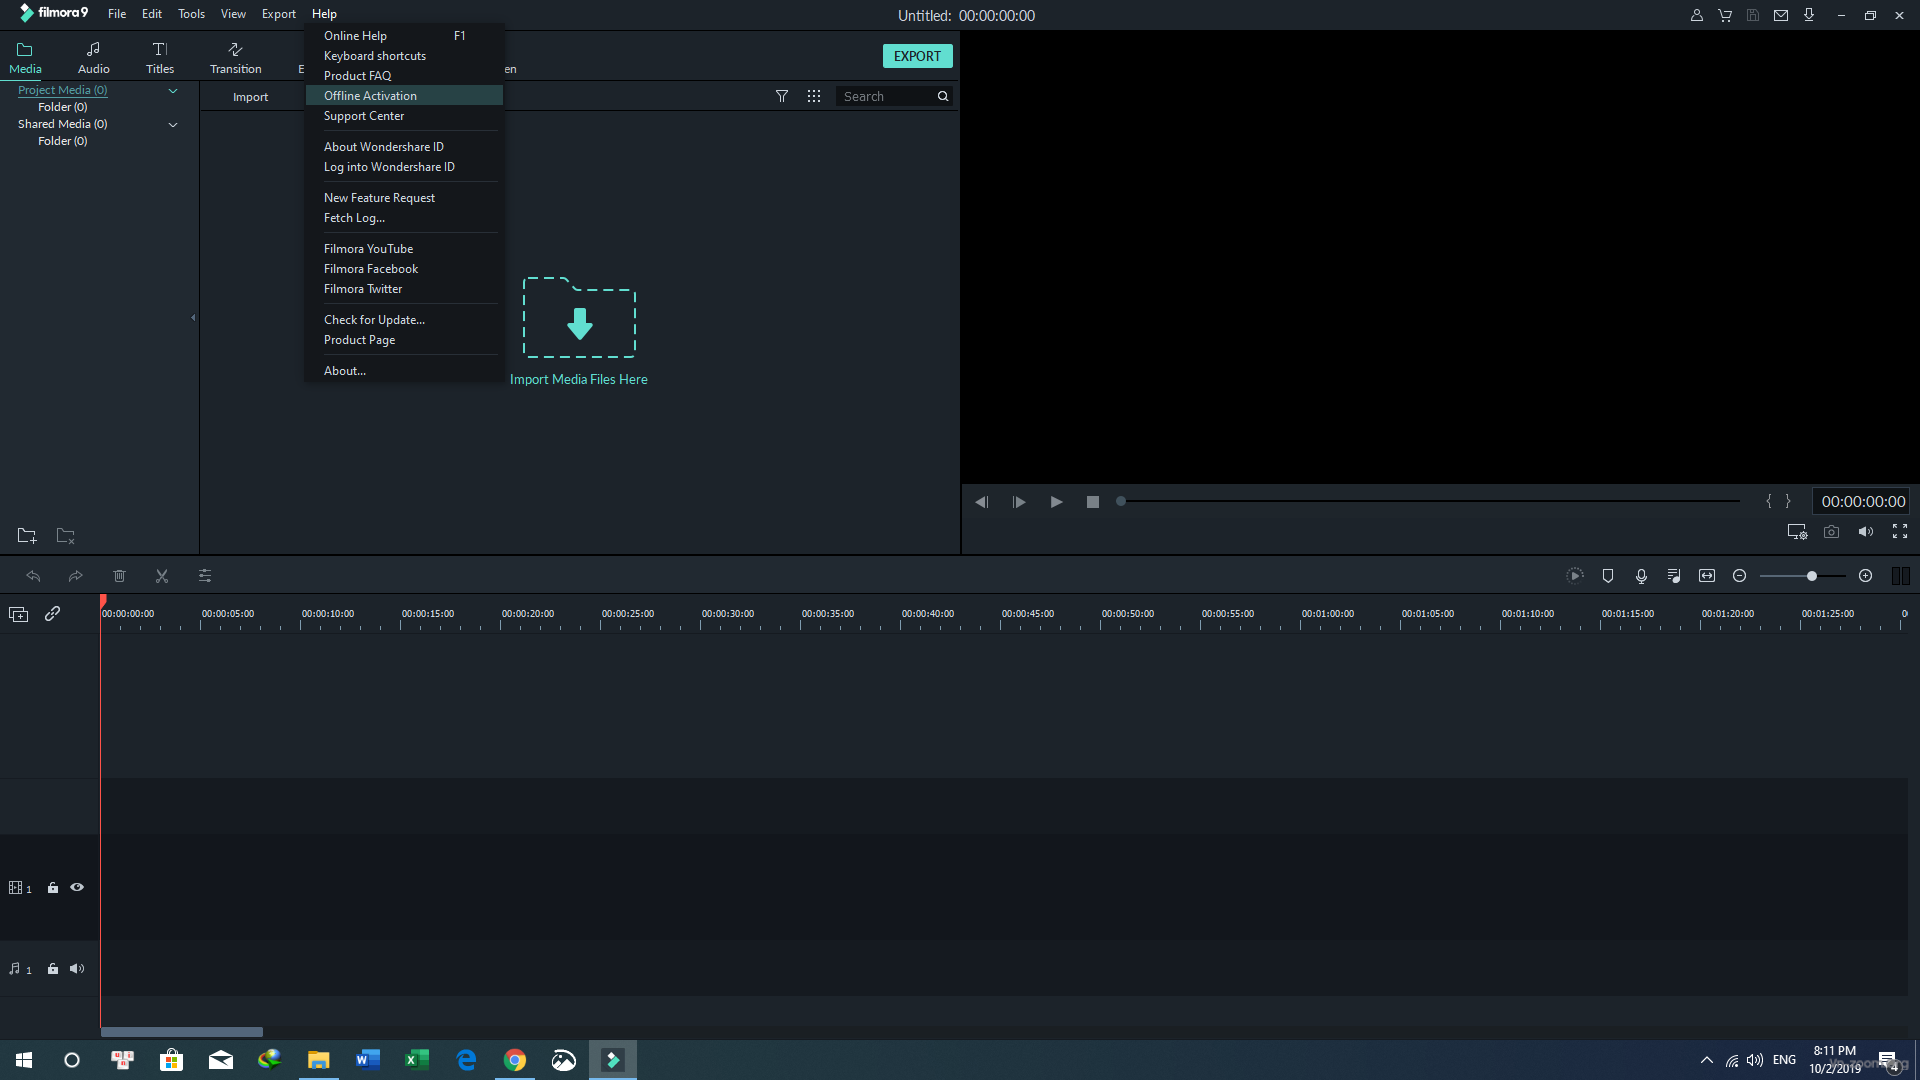The width and height of the screenshot is (1920, 1080).
Task: Select Folder under Project Media
Action: [x=63, y=107]
